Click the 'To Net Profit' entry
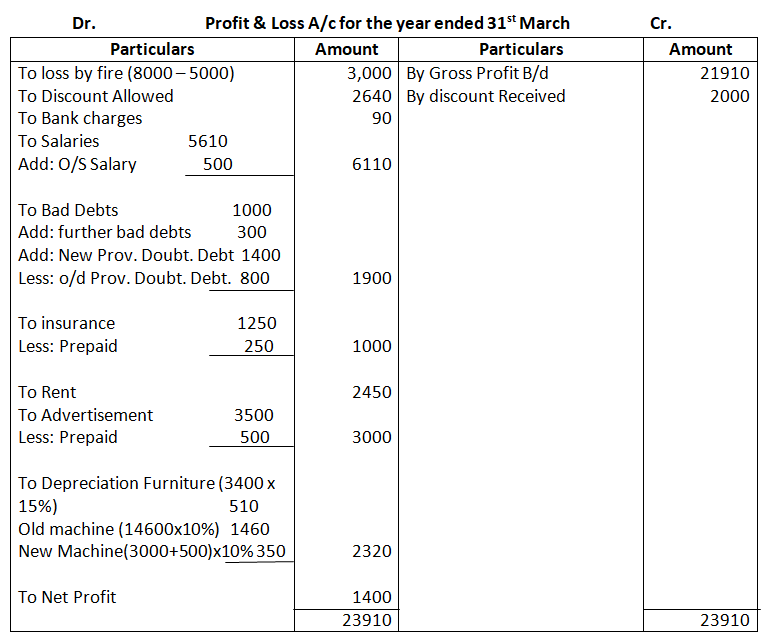Viewport: 763px width, 638px height. tap(67, 597)
